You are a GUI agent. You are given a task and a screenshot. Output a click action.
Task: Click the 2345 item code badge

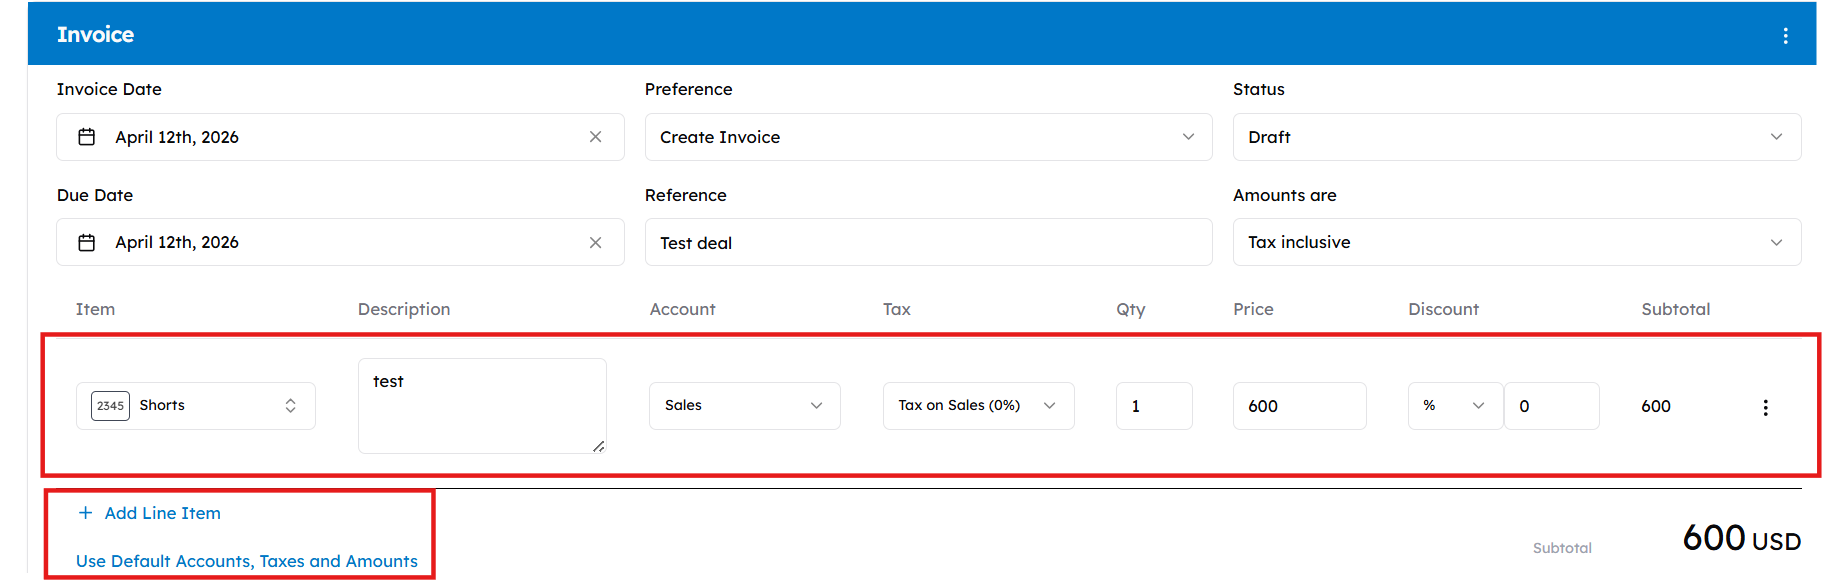point(110,406)
